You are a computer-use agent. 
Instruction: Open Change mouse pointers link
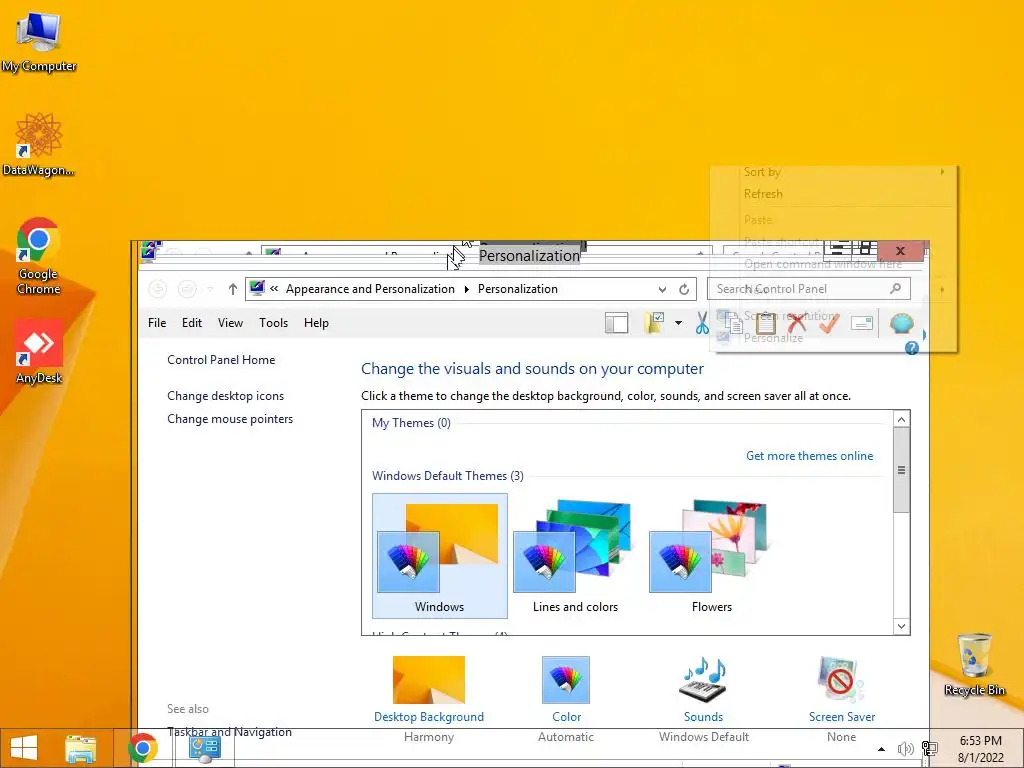pyautogui.click(x=230, y=419)
